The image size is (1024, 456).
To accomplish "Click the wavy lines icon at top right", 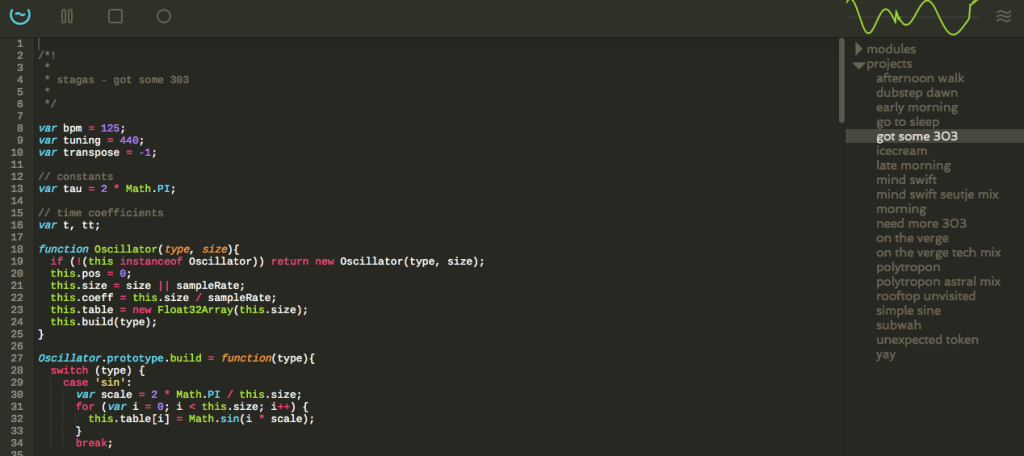I will click(1003, 16).
